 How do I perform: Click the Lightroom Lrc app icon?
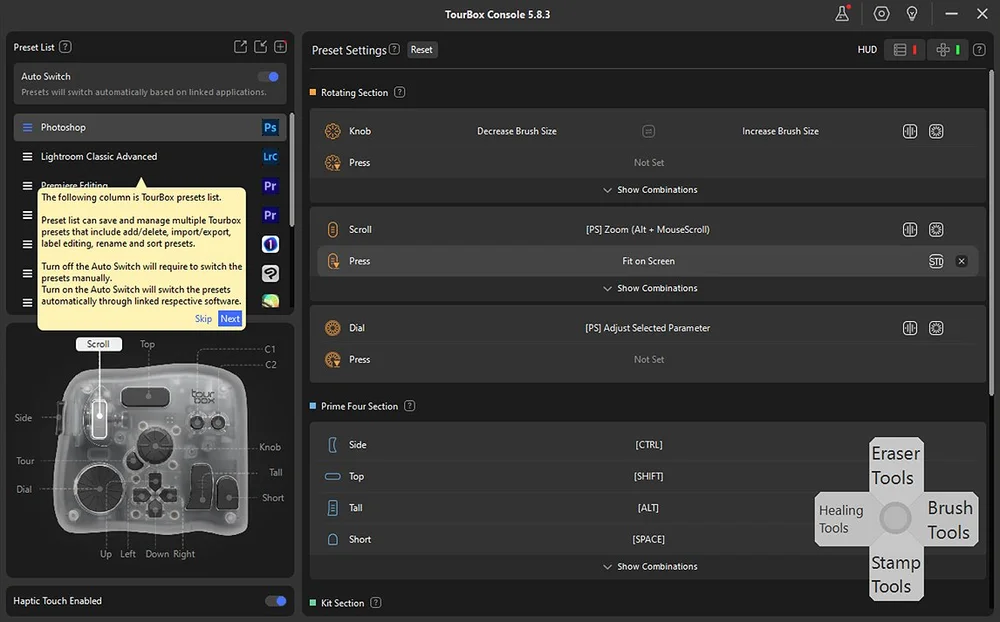[x=270, y=156]
